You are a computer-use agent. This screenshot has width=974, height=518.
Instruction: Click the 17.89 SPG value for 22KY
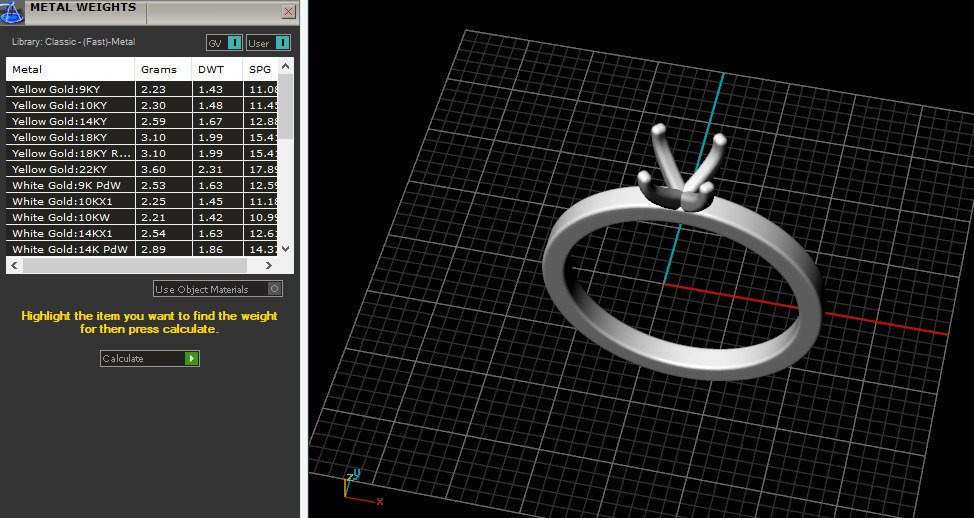[263, 170]
